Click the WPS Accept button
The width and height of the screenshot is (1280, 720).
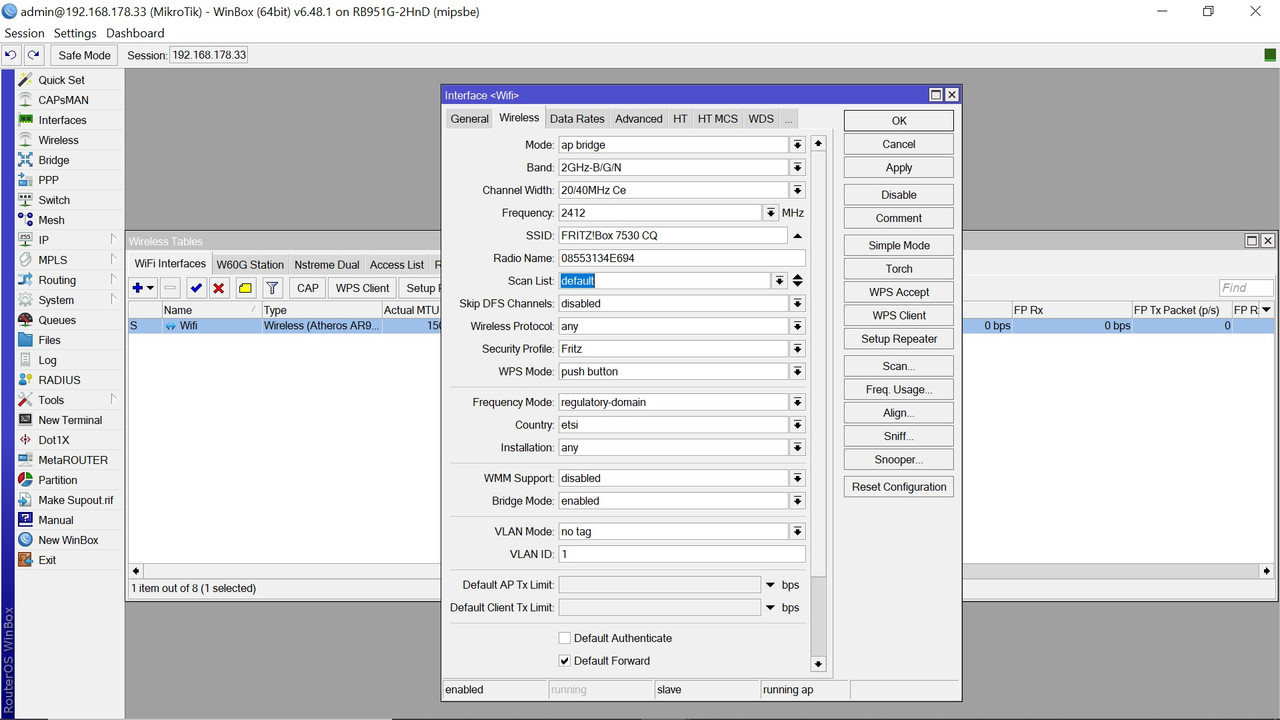click(899, 292)
